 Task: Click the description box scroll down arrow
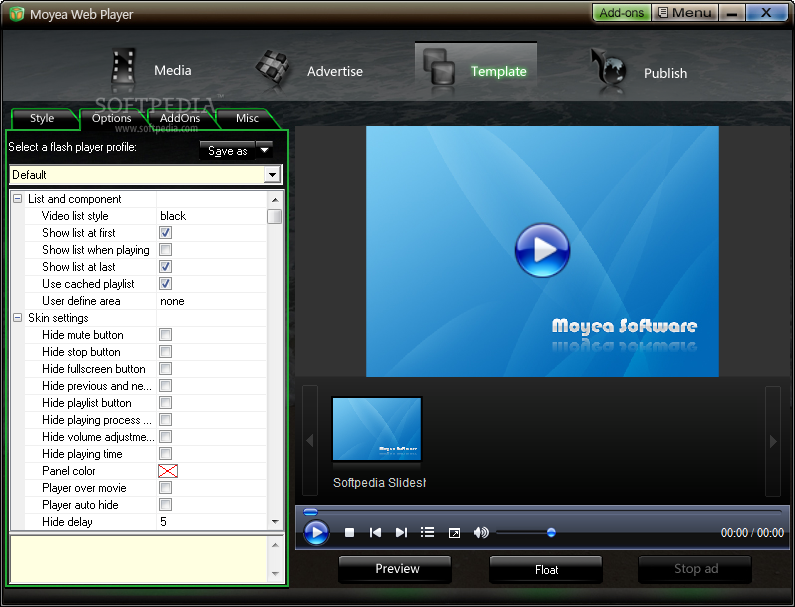coord(275,574)
